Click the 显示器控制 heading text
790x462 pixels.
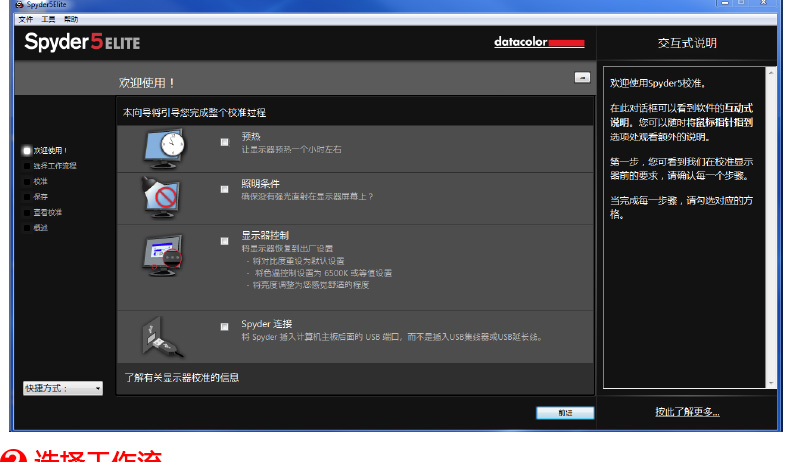(x=265, y=235)
